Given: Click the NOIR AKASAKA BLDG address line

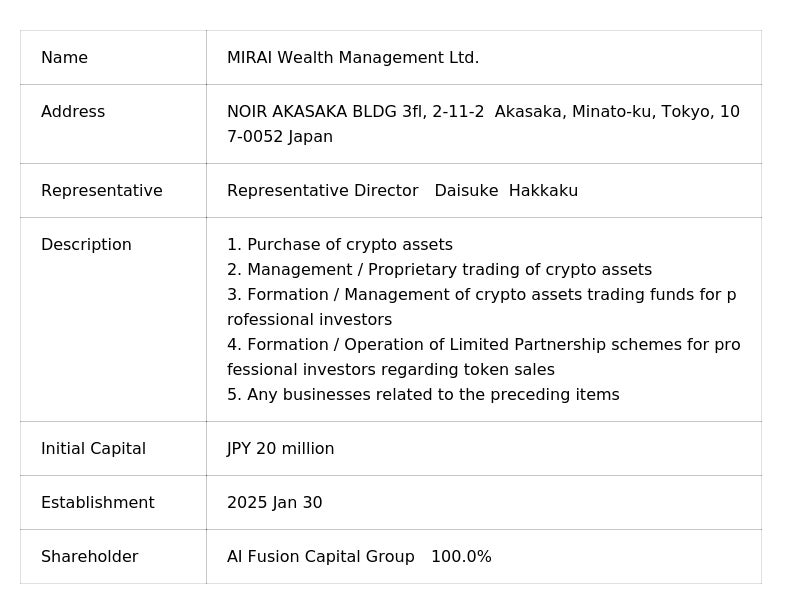Looking at the screenshot, I should pyautogui.click(x=483, y=112).
